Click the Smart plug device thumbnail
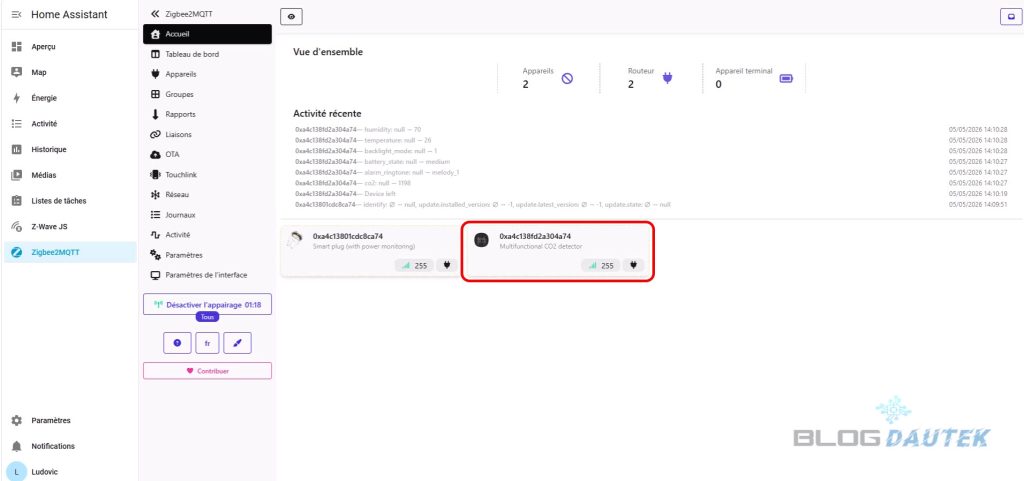The image size is (1024, 481). click(295, 240)
